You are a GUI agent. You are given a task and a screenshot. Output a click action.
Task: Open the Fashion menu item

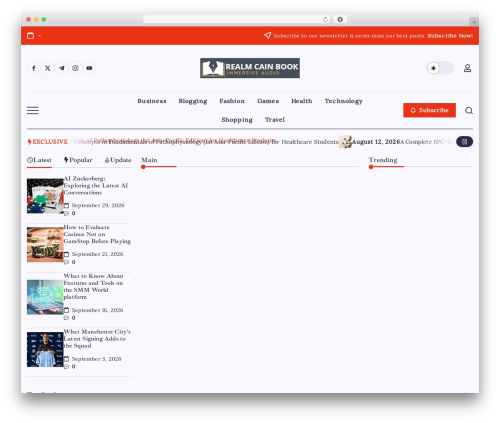pyautogui.click(x=232, y=101)
